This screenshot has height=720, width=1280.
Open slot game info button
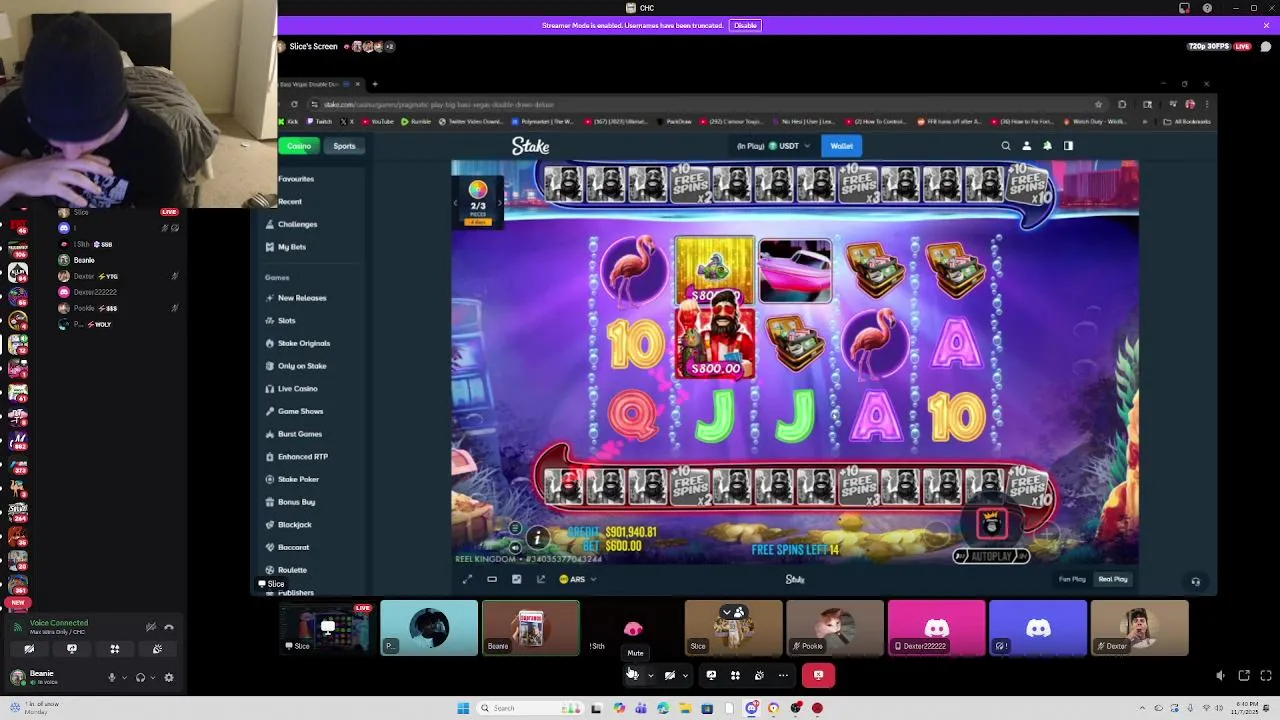[537, 538]
